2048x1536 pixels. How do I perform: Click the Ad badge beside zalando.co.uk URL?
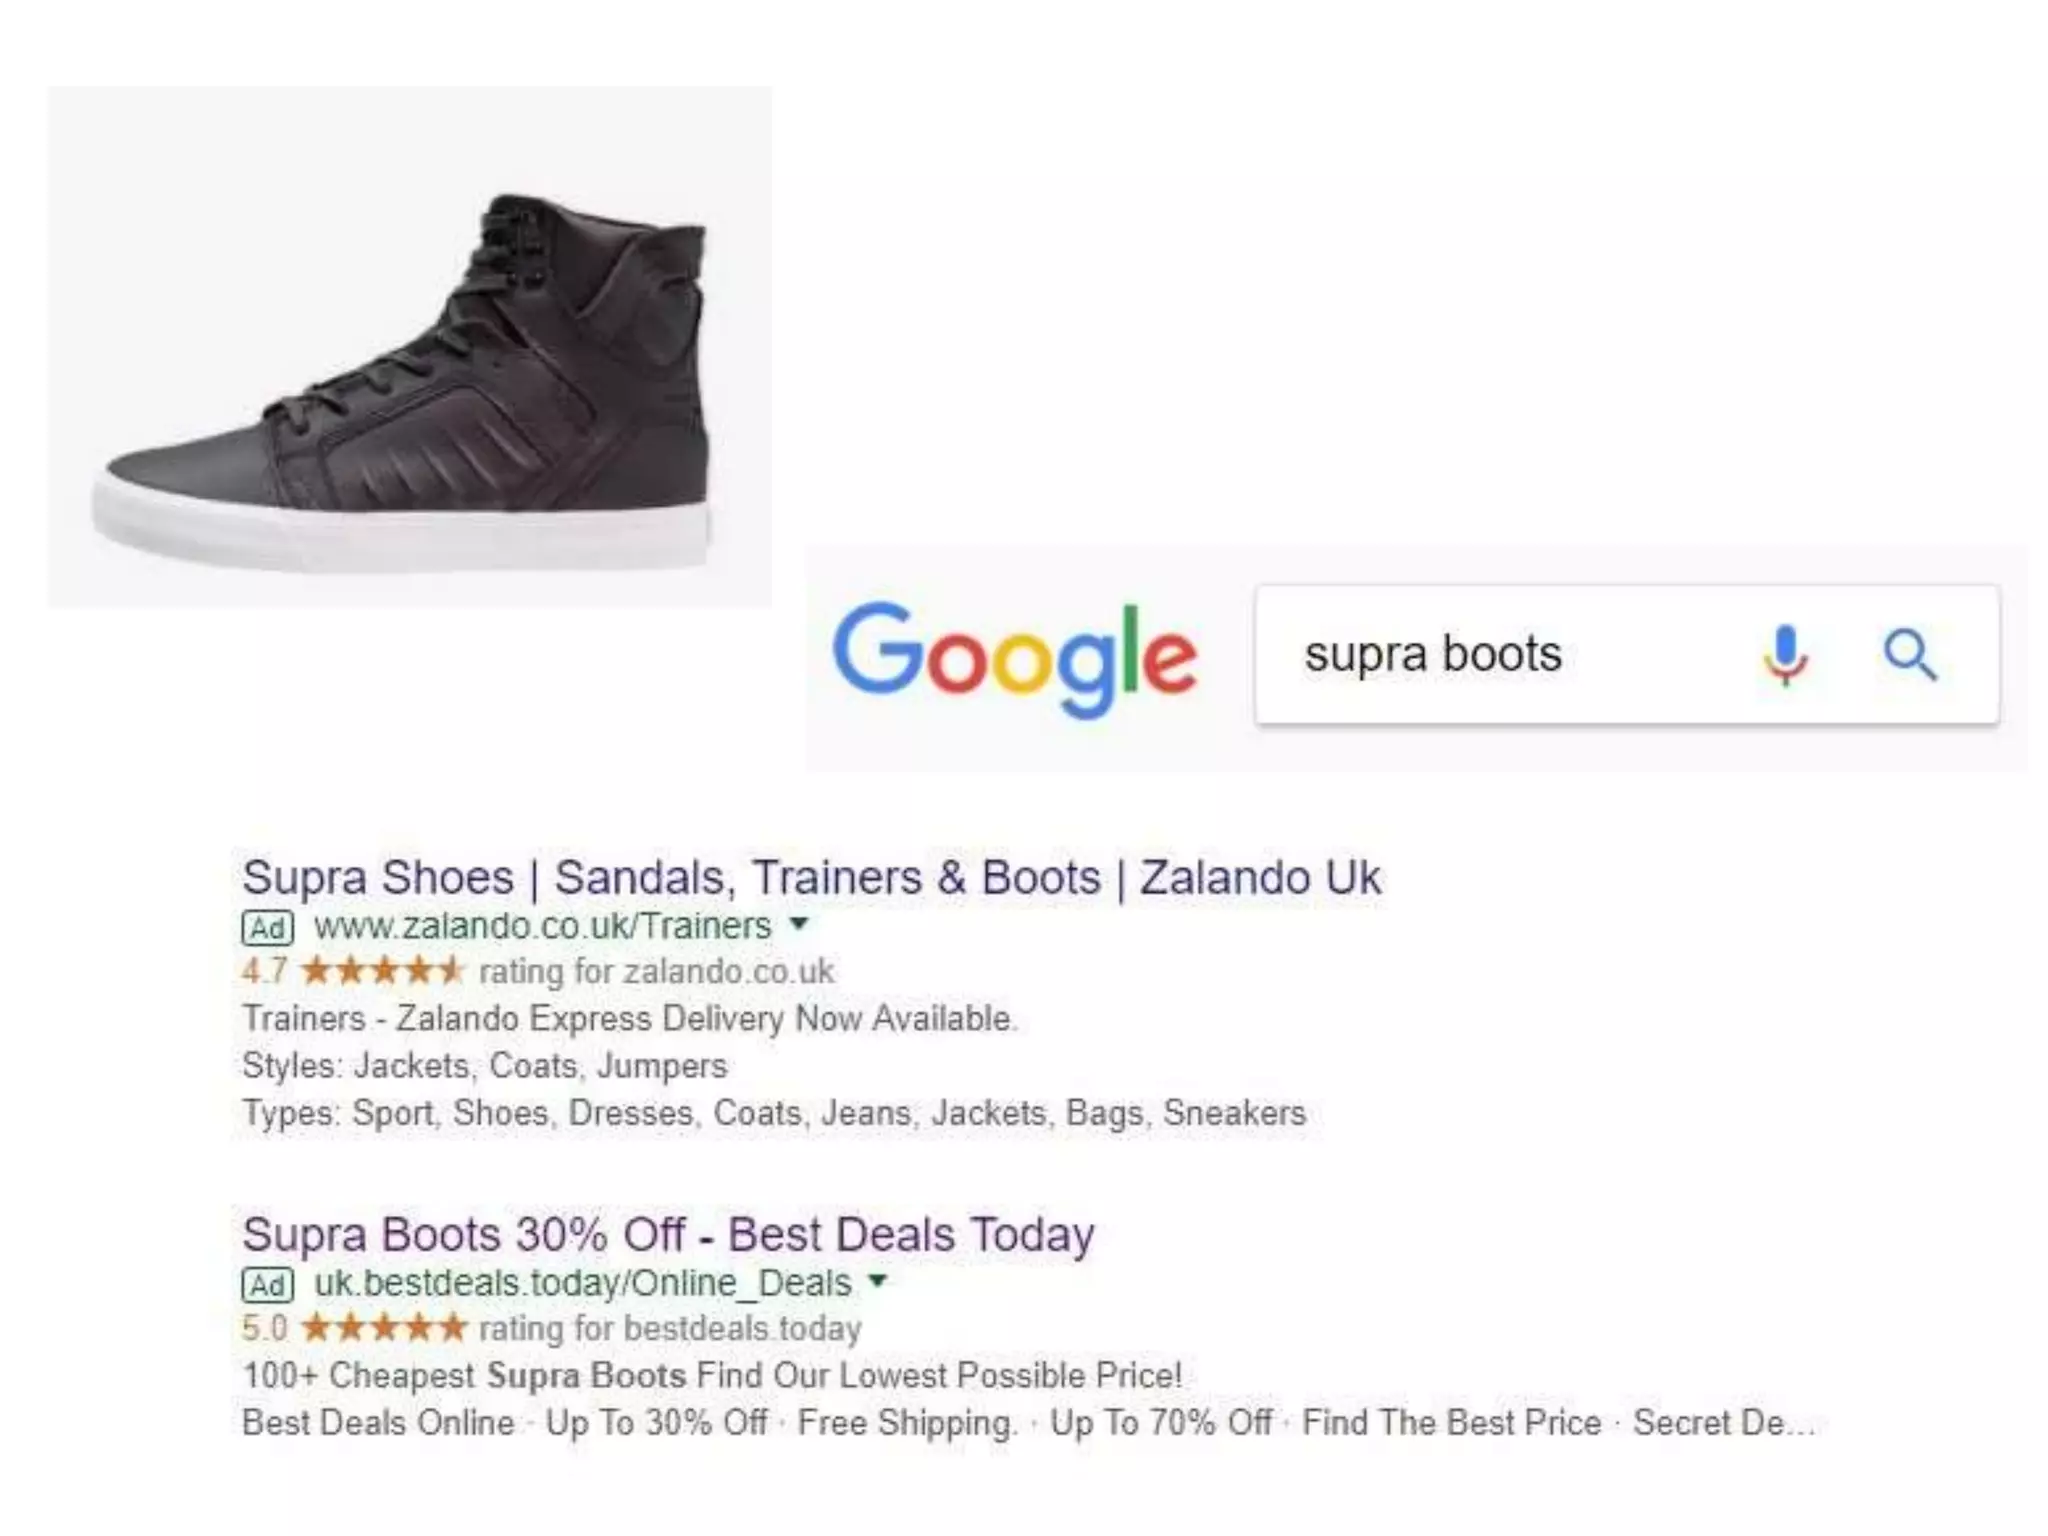pos(267,928)
